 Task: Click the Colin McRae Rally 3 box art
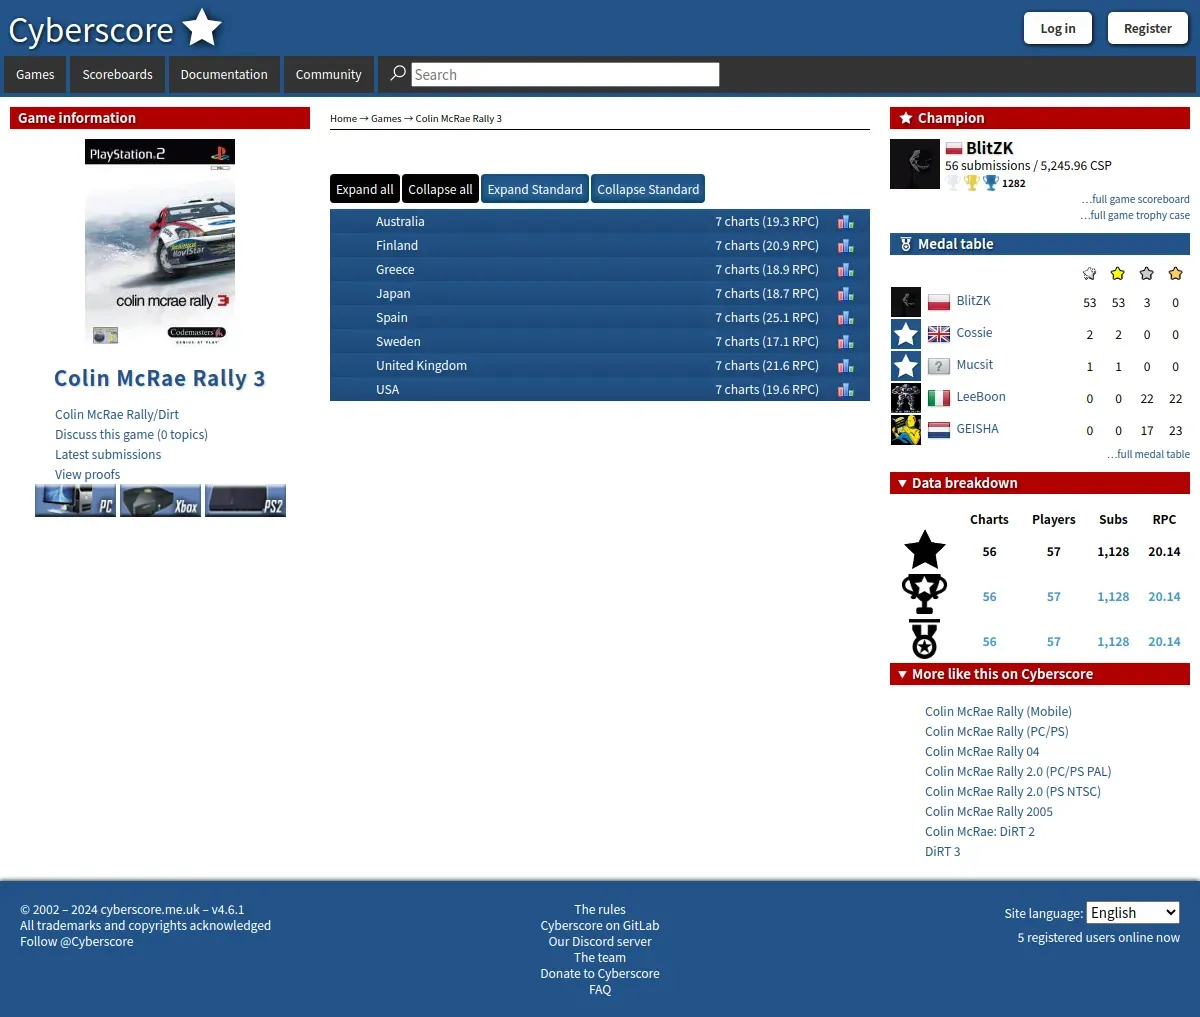[x=160, y=242]
